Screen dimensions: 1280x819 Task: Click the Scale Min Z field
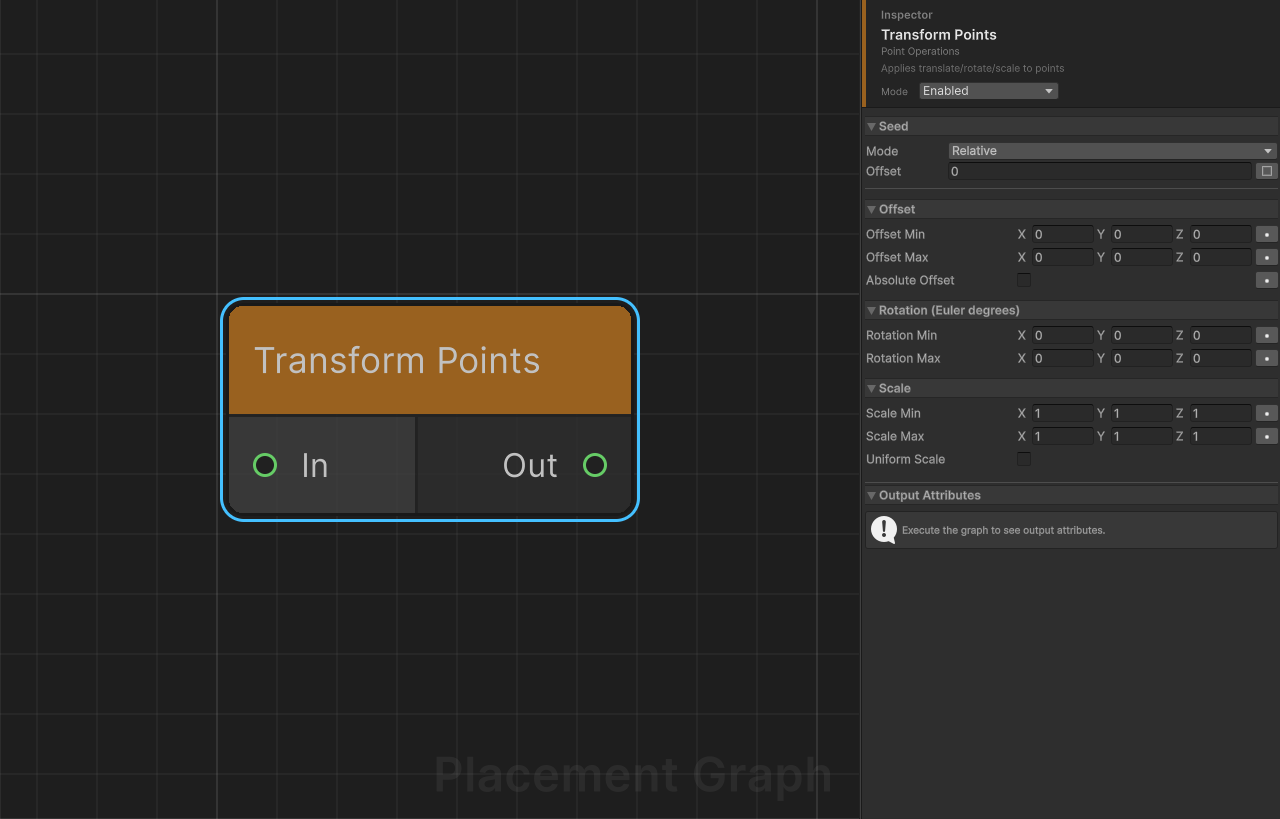pos(1220,413)
